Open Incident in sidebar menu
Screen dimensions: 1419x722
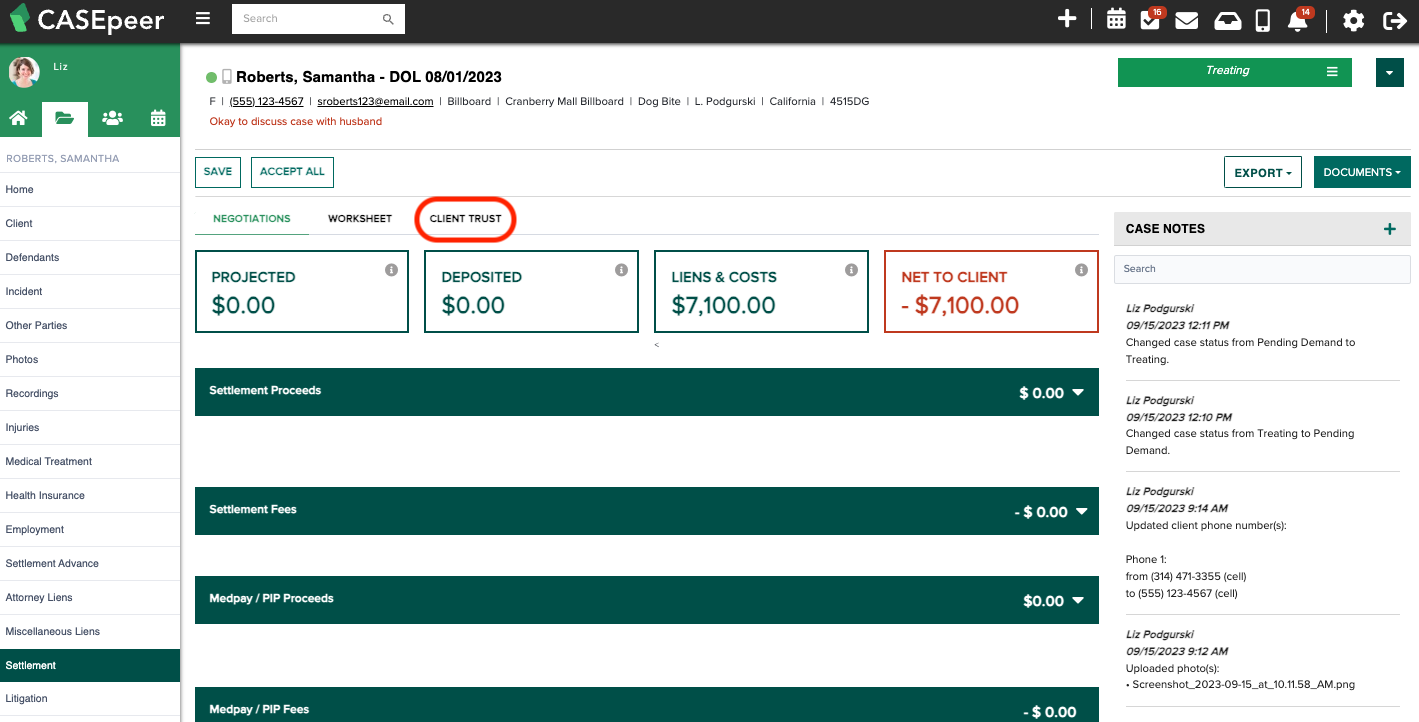[90, 292]
